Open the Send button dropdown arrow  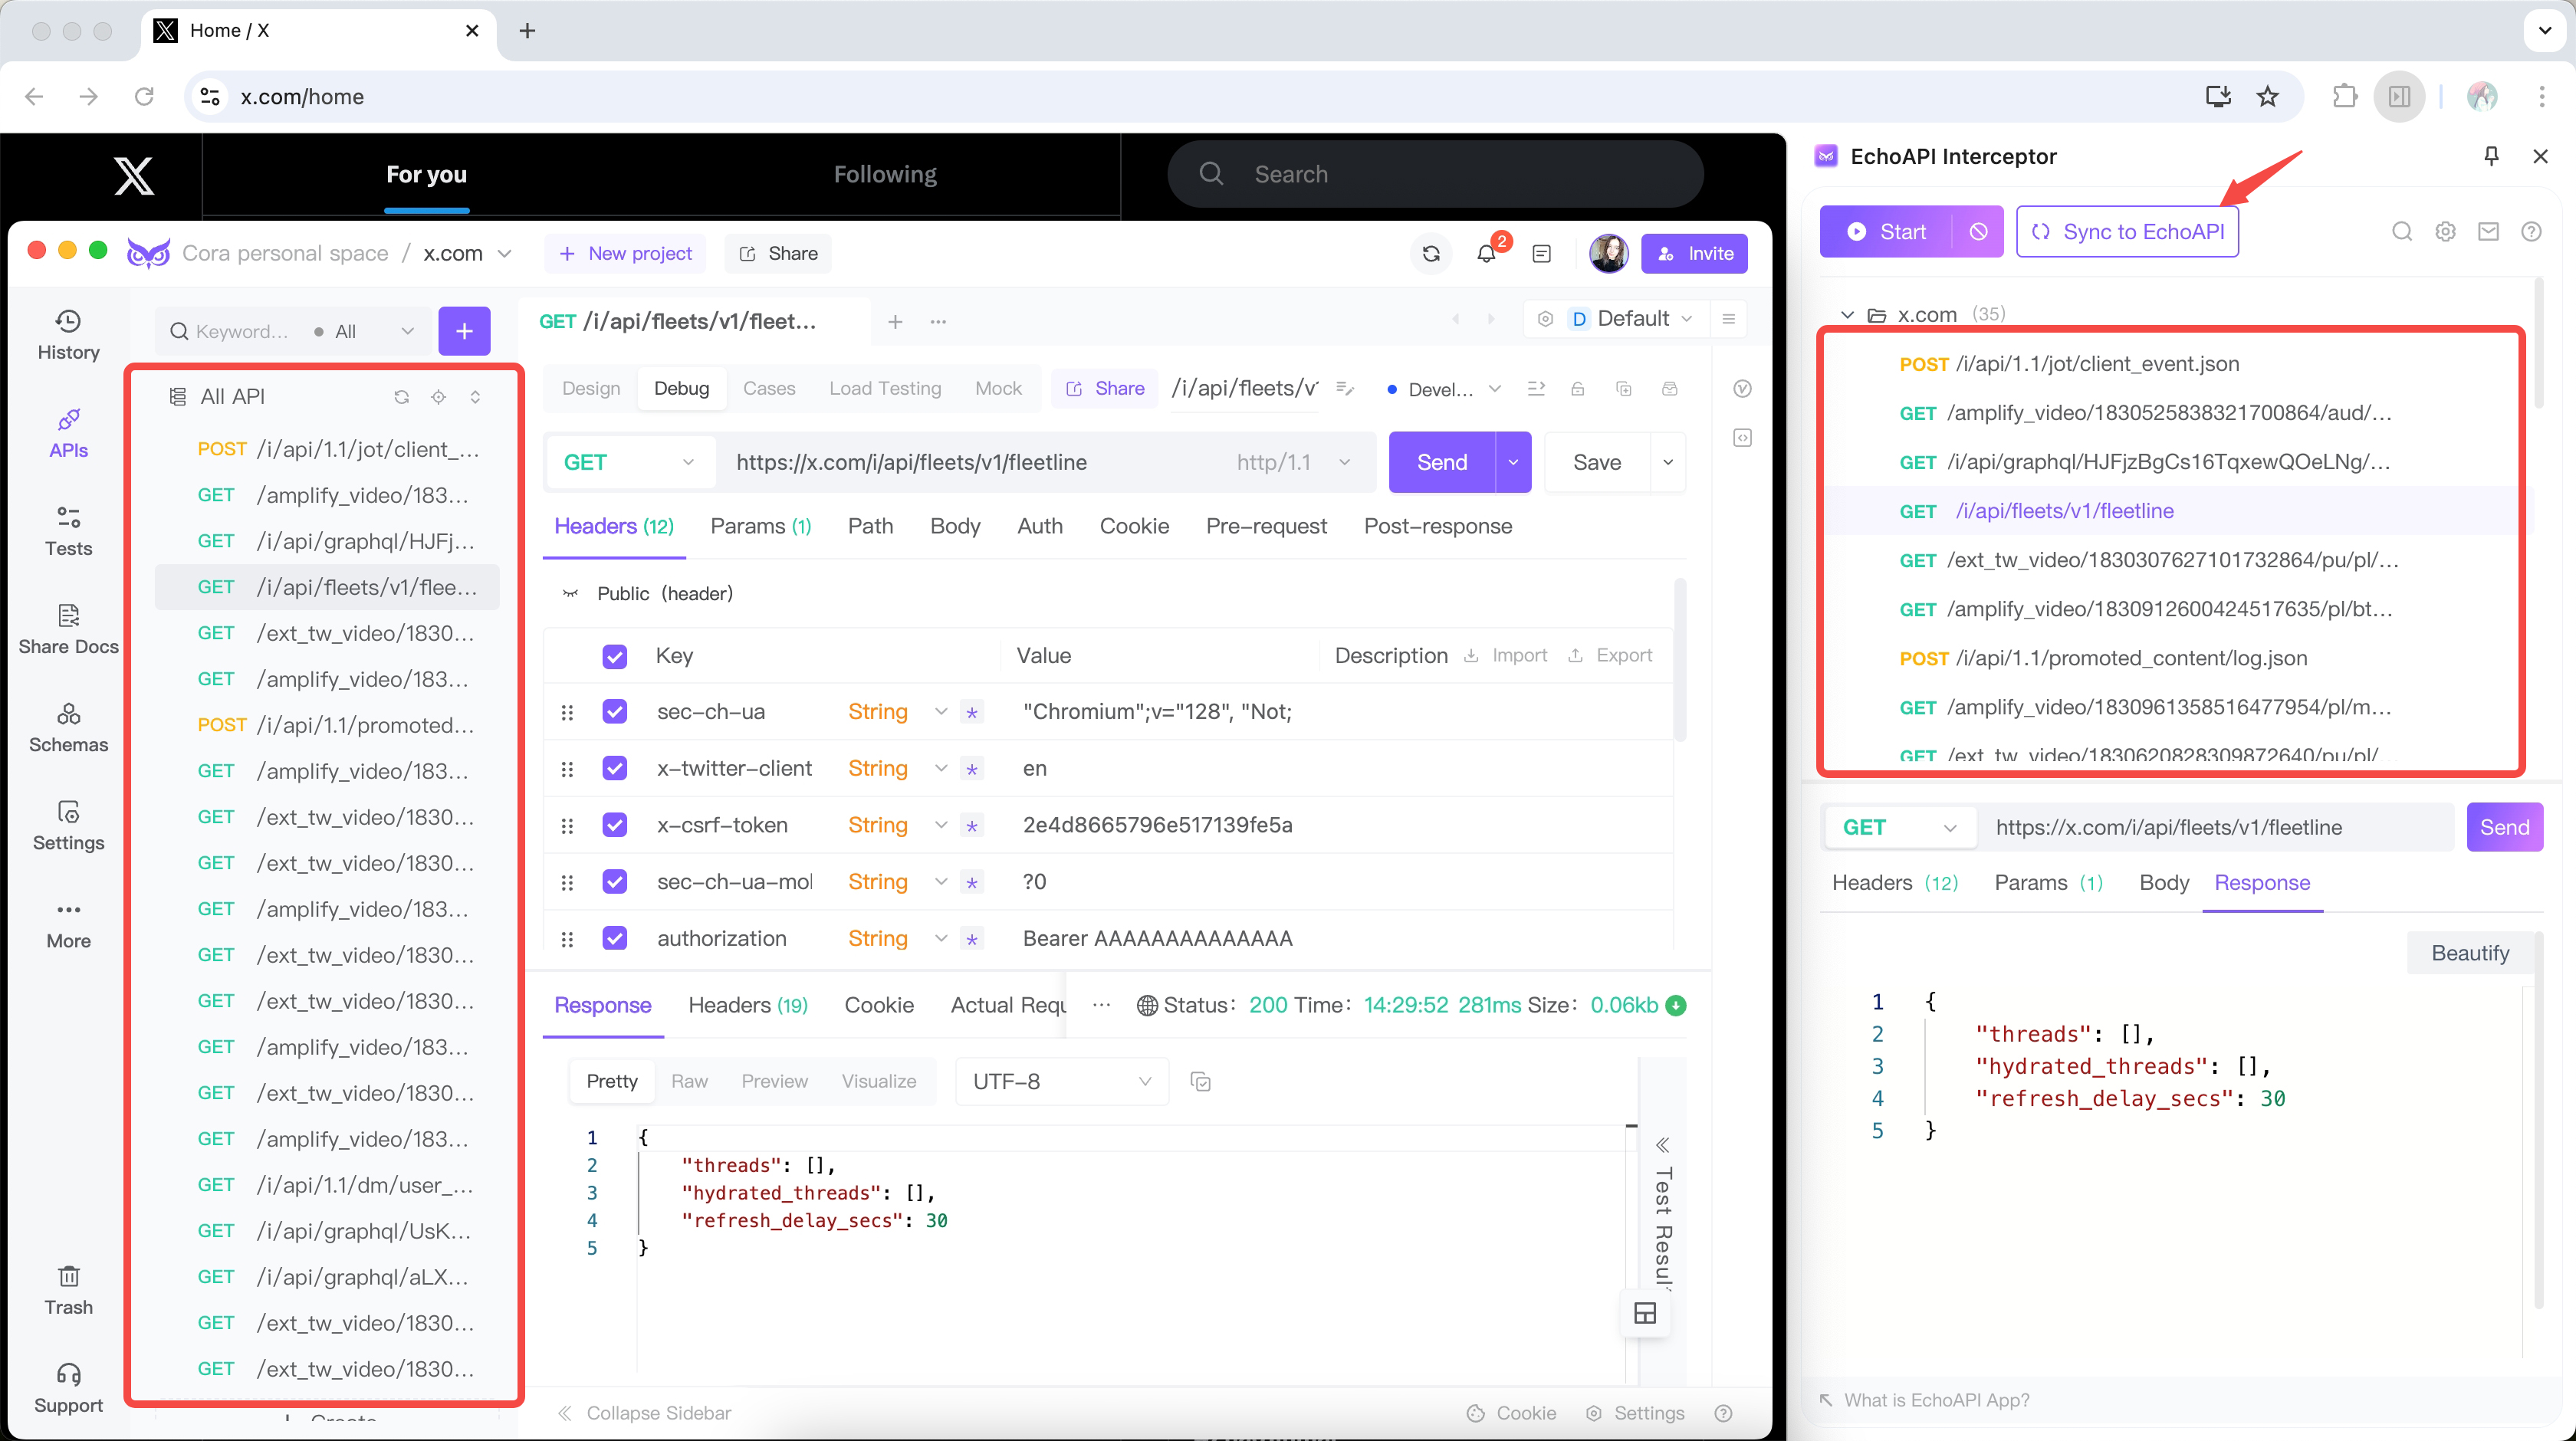(1513, 462)
